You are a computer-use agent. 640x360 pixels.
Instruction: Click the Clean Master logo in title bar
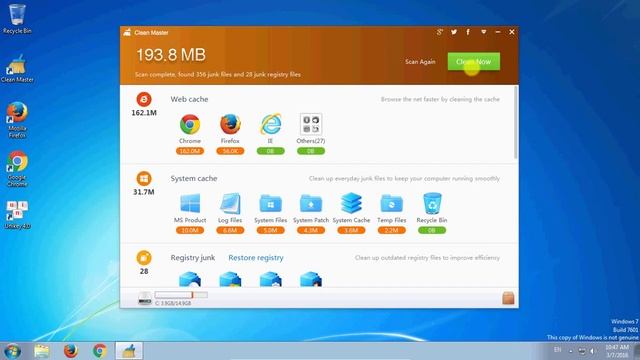[127, 32]
